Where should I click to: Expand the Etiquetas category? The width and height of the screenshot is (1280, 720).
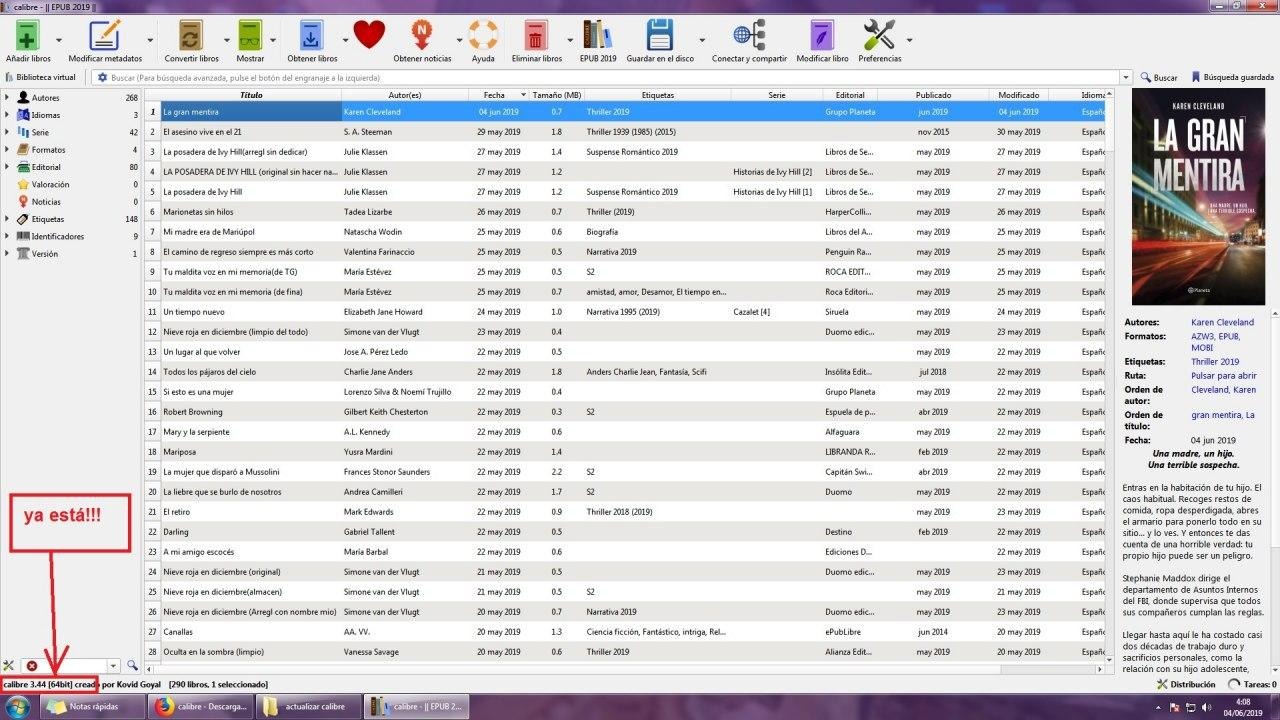pos(7,219)
